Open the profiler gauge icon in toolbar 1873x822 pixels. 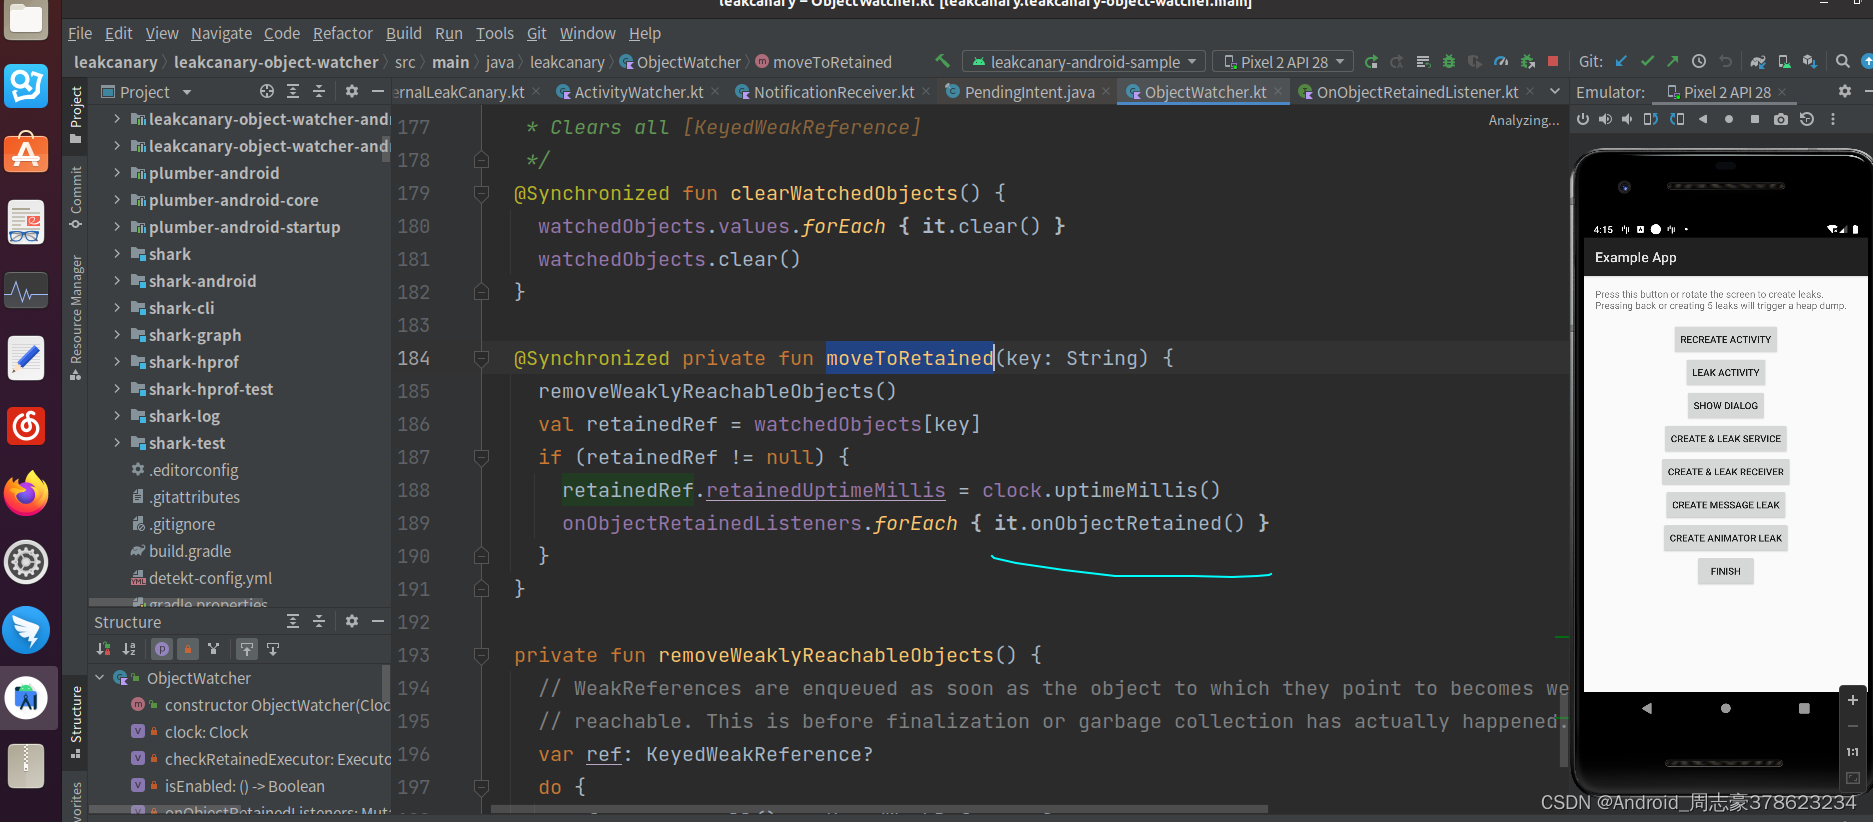click(1501, 62)
